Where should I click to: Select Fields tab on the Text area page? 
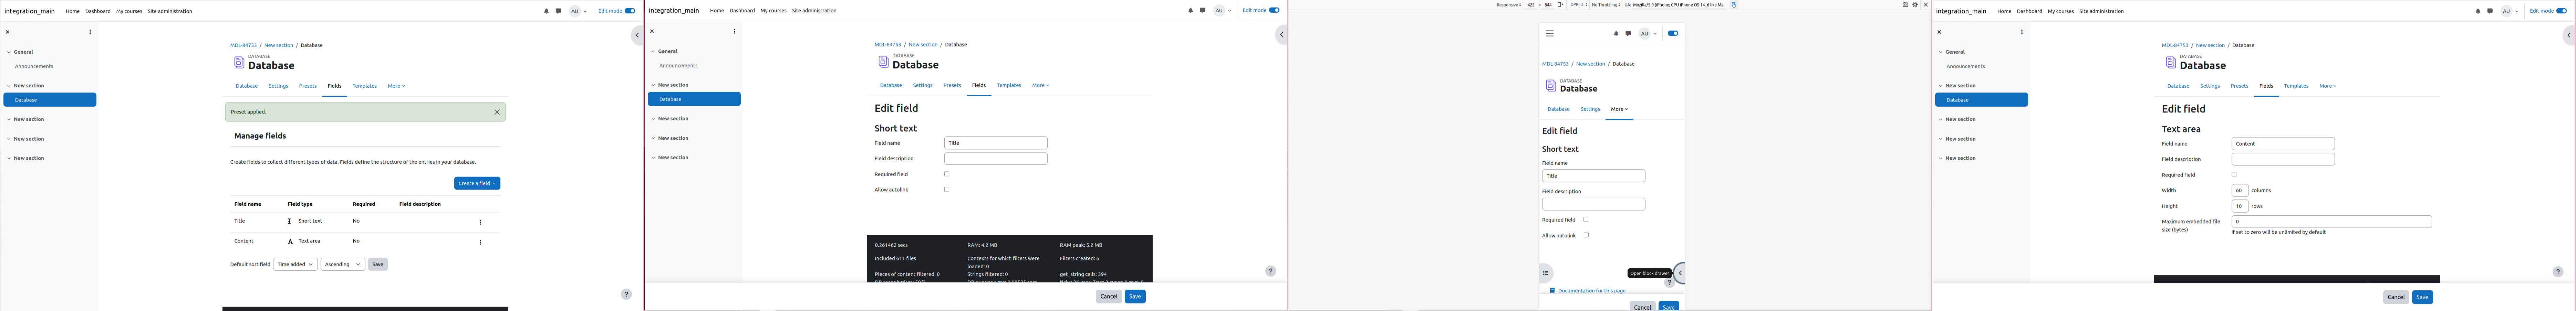pyautogui.click(x=2266, y=86)
